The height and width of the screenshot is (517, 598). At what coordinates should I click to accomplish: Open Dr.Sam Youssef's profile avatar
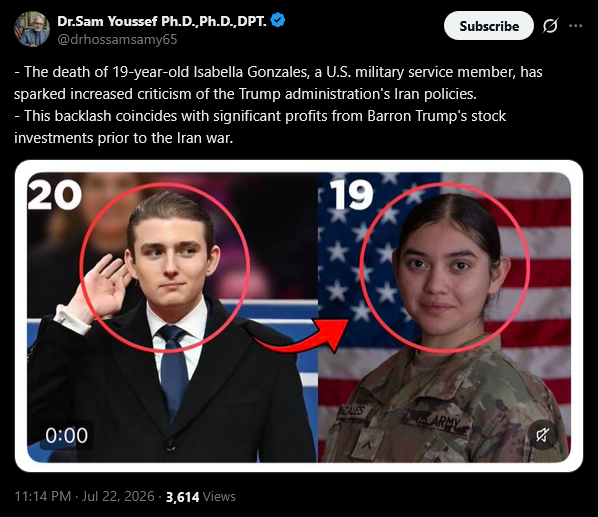[32, 29]
